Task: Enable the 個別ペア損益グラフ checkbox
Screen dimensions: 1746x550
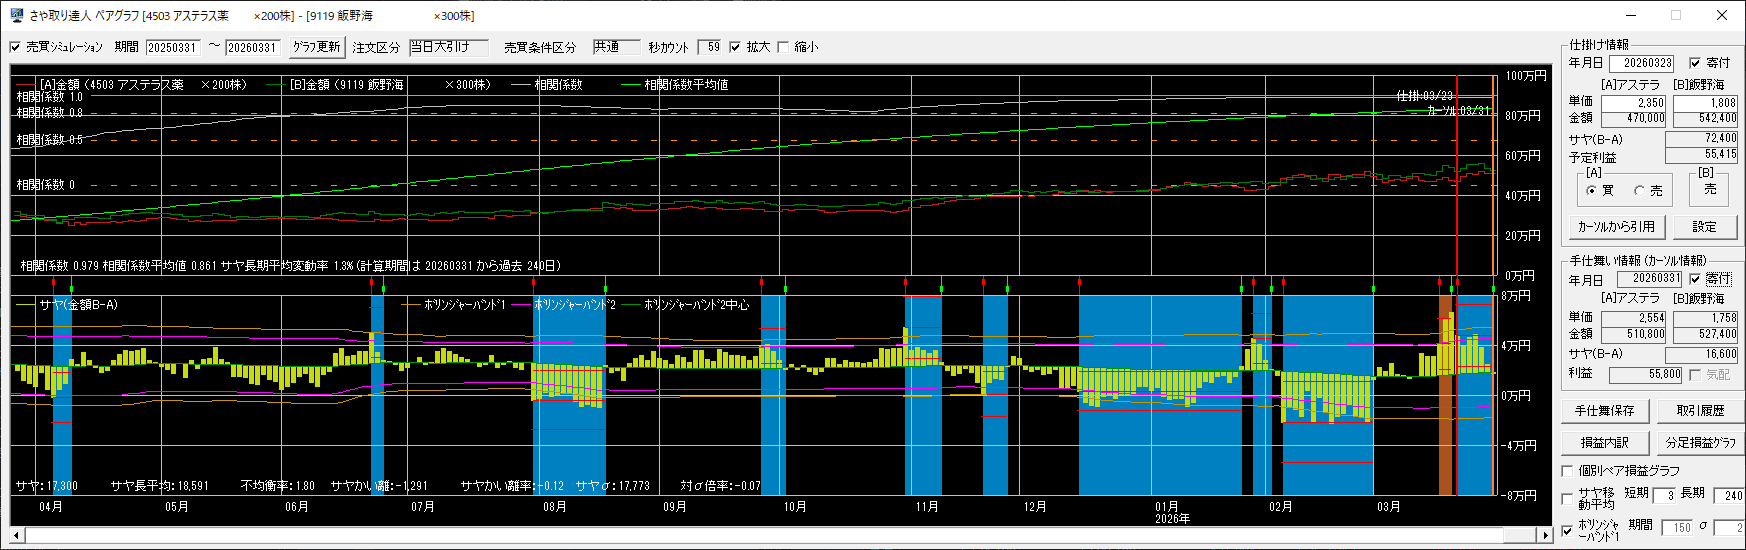Action: point(1568,471)
